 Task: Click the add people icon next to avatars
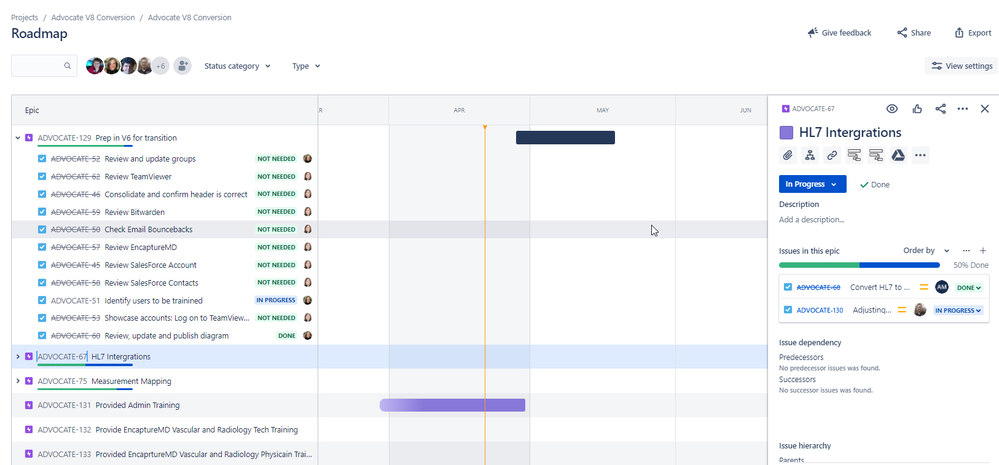(182, 66)
